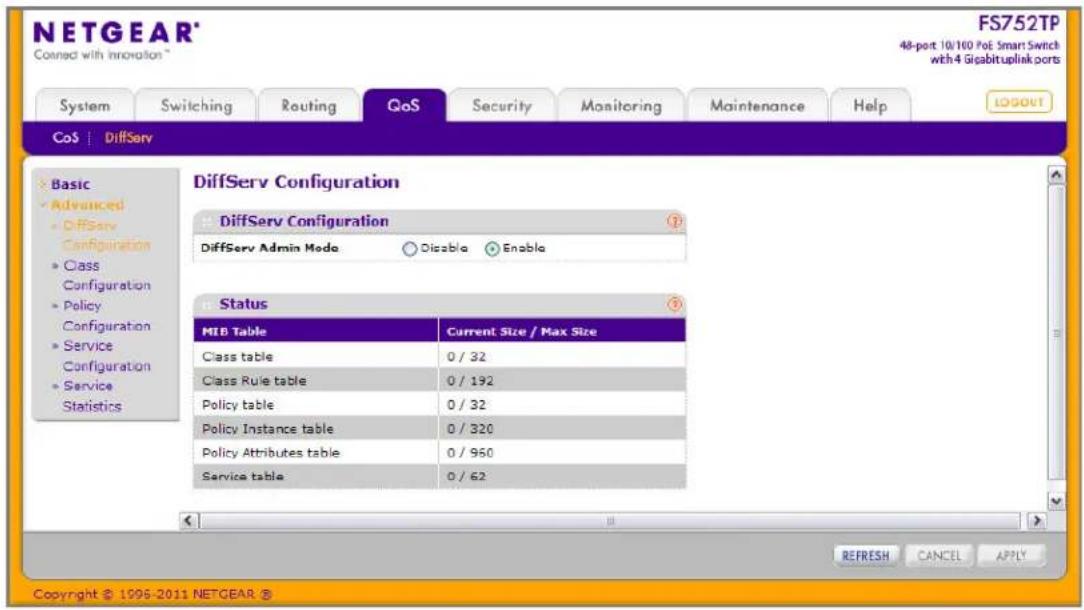Open help icon in Status section
Viewport: 1084px width, 610px height.
click(674, 304)
